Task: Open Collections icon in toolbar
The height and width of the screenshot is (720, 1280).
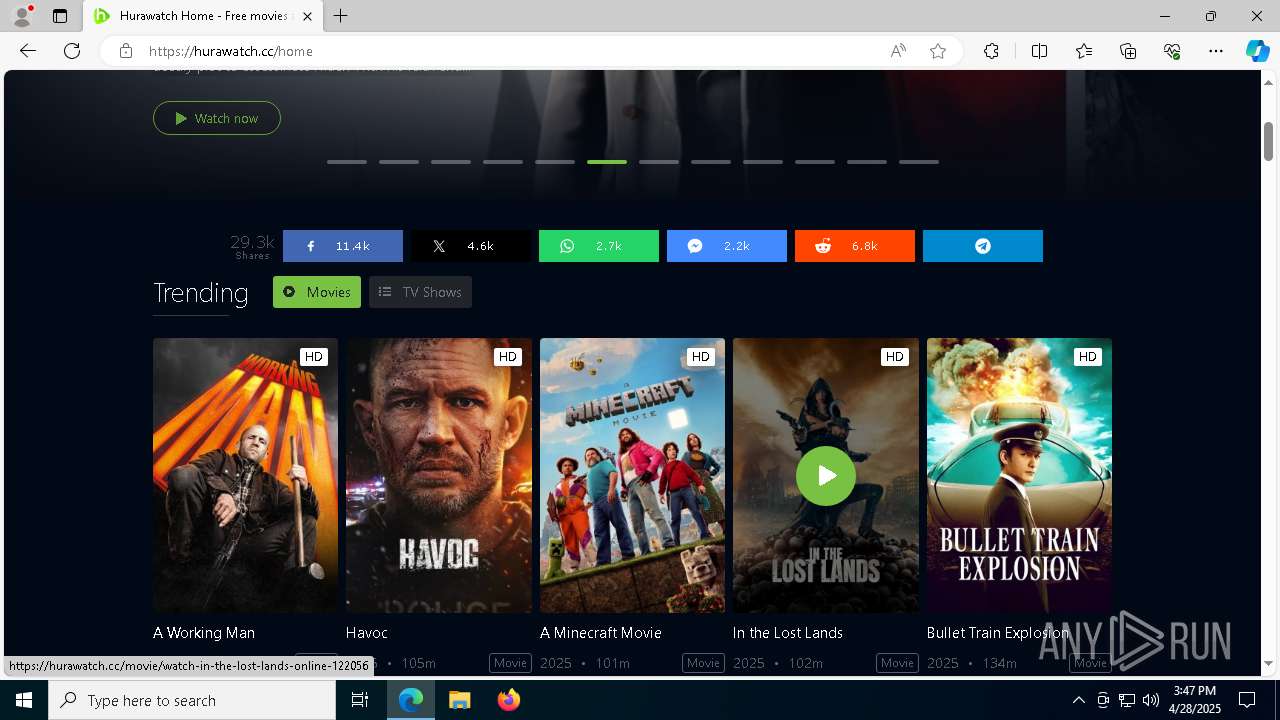Action: [x=1128, y=51]
